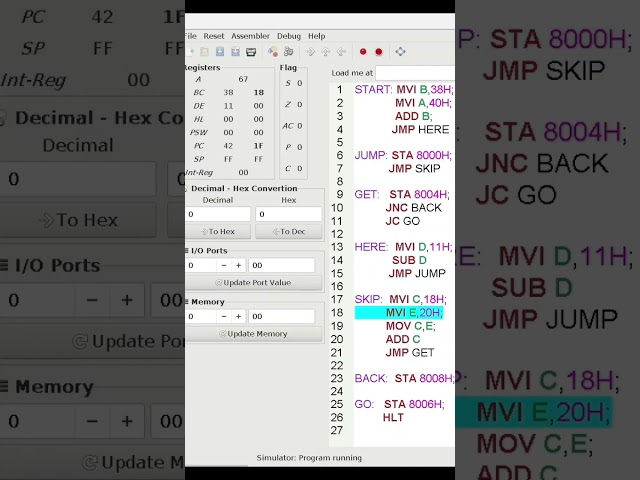Click the Memory value field showing 00
Screen dimensions: 640x480
pos(282,316)
